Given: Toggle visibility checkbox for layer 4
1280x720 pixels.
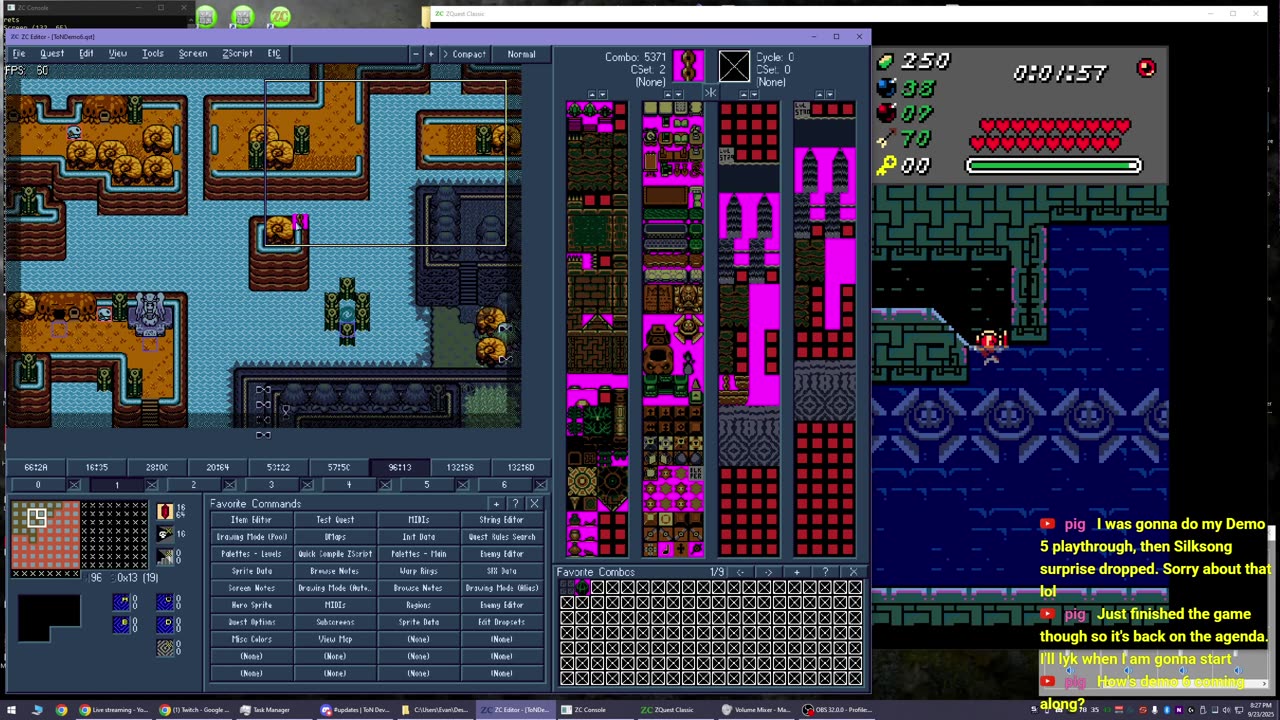Looking at the screenshot, I should [x=385, y=485].
